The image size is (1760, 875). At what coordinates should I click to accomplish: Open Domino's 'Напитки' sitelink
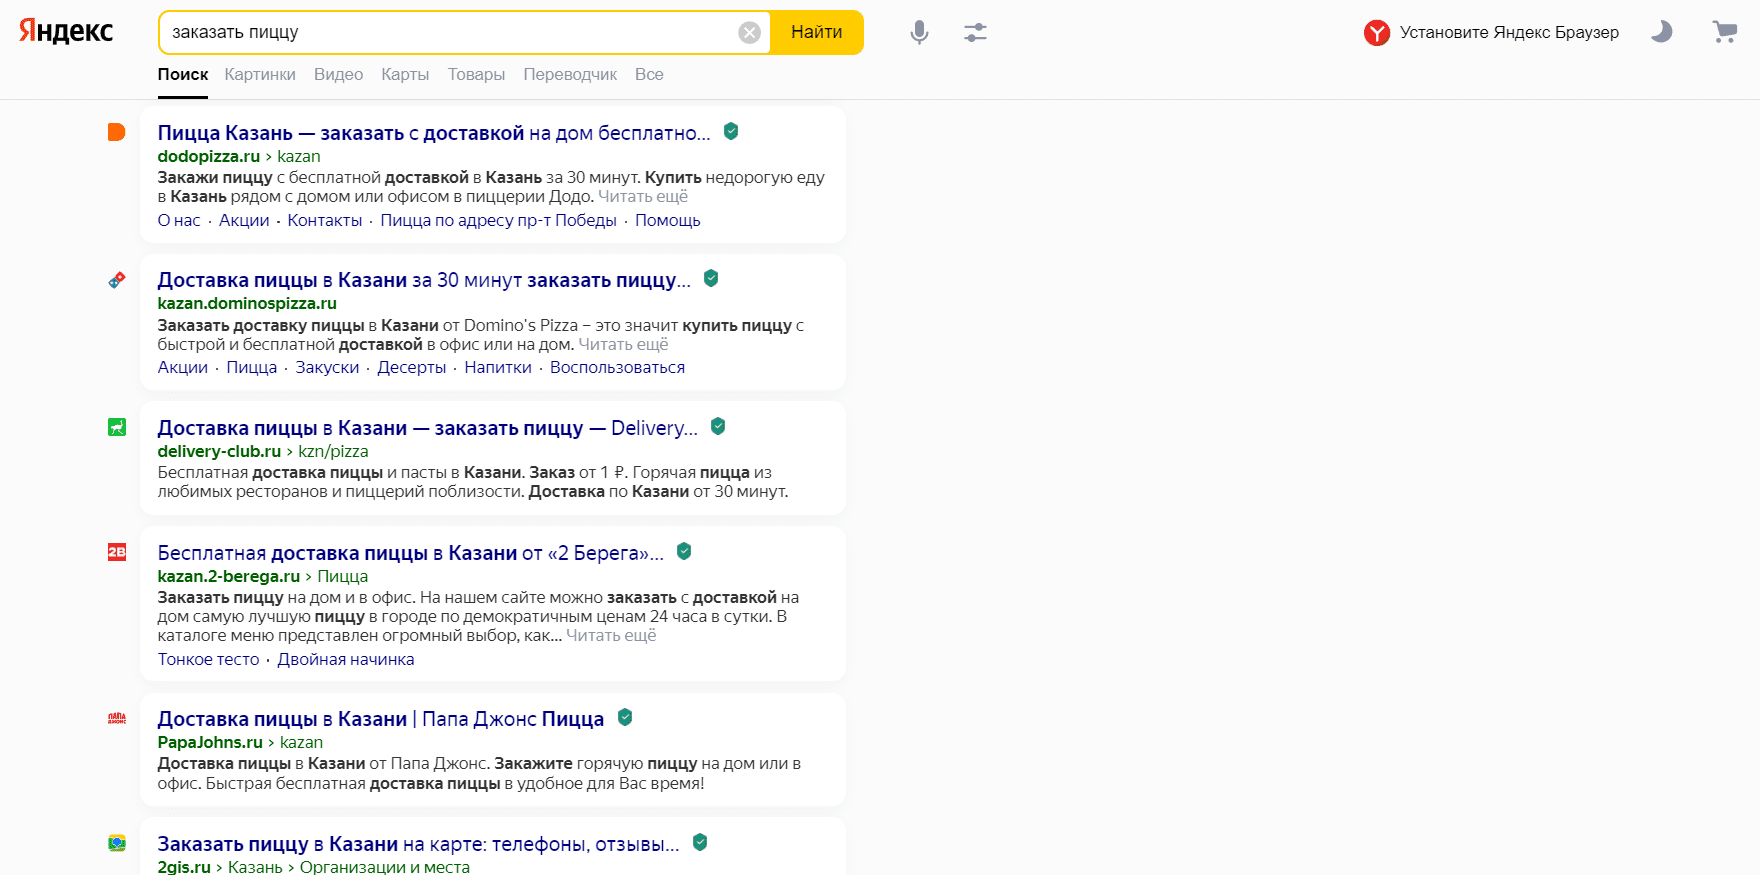click(498, 367)
